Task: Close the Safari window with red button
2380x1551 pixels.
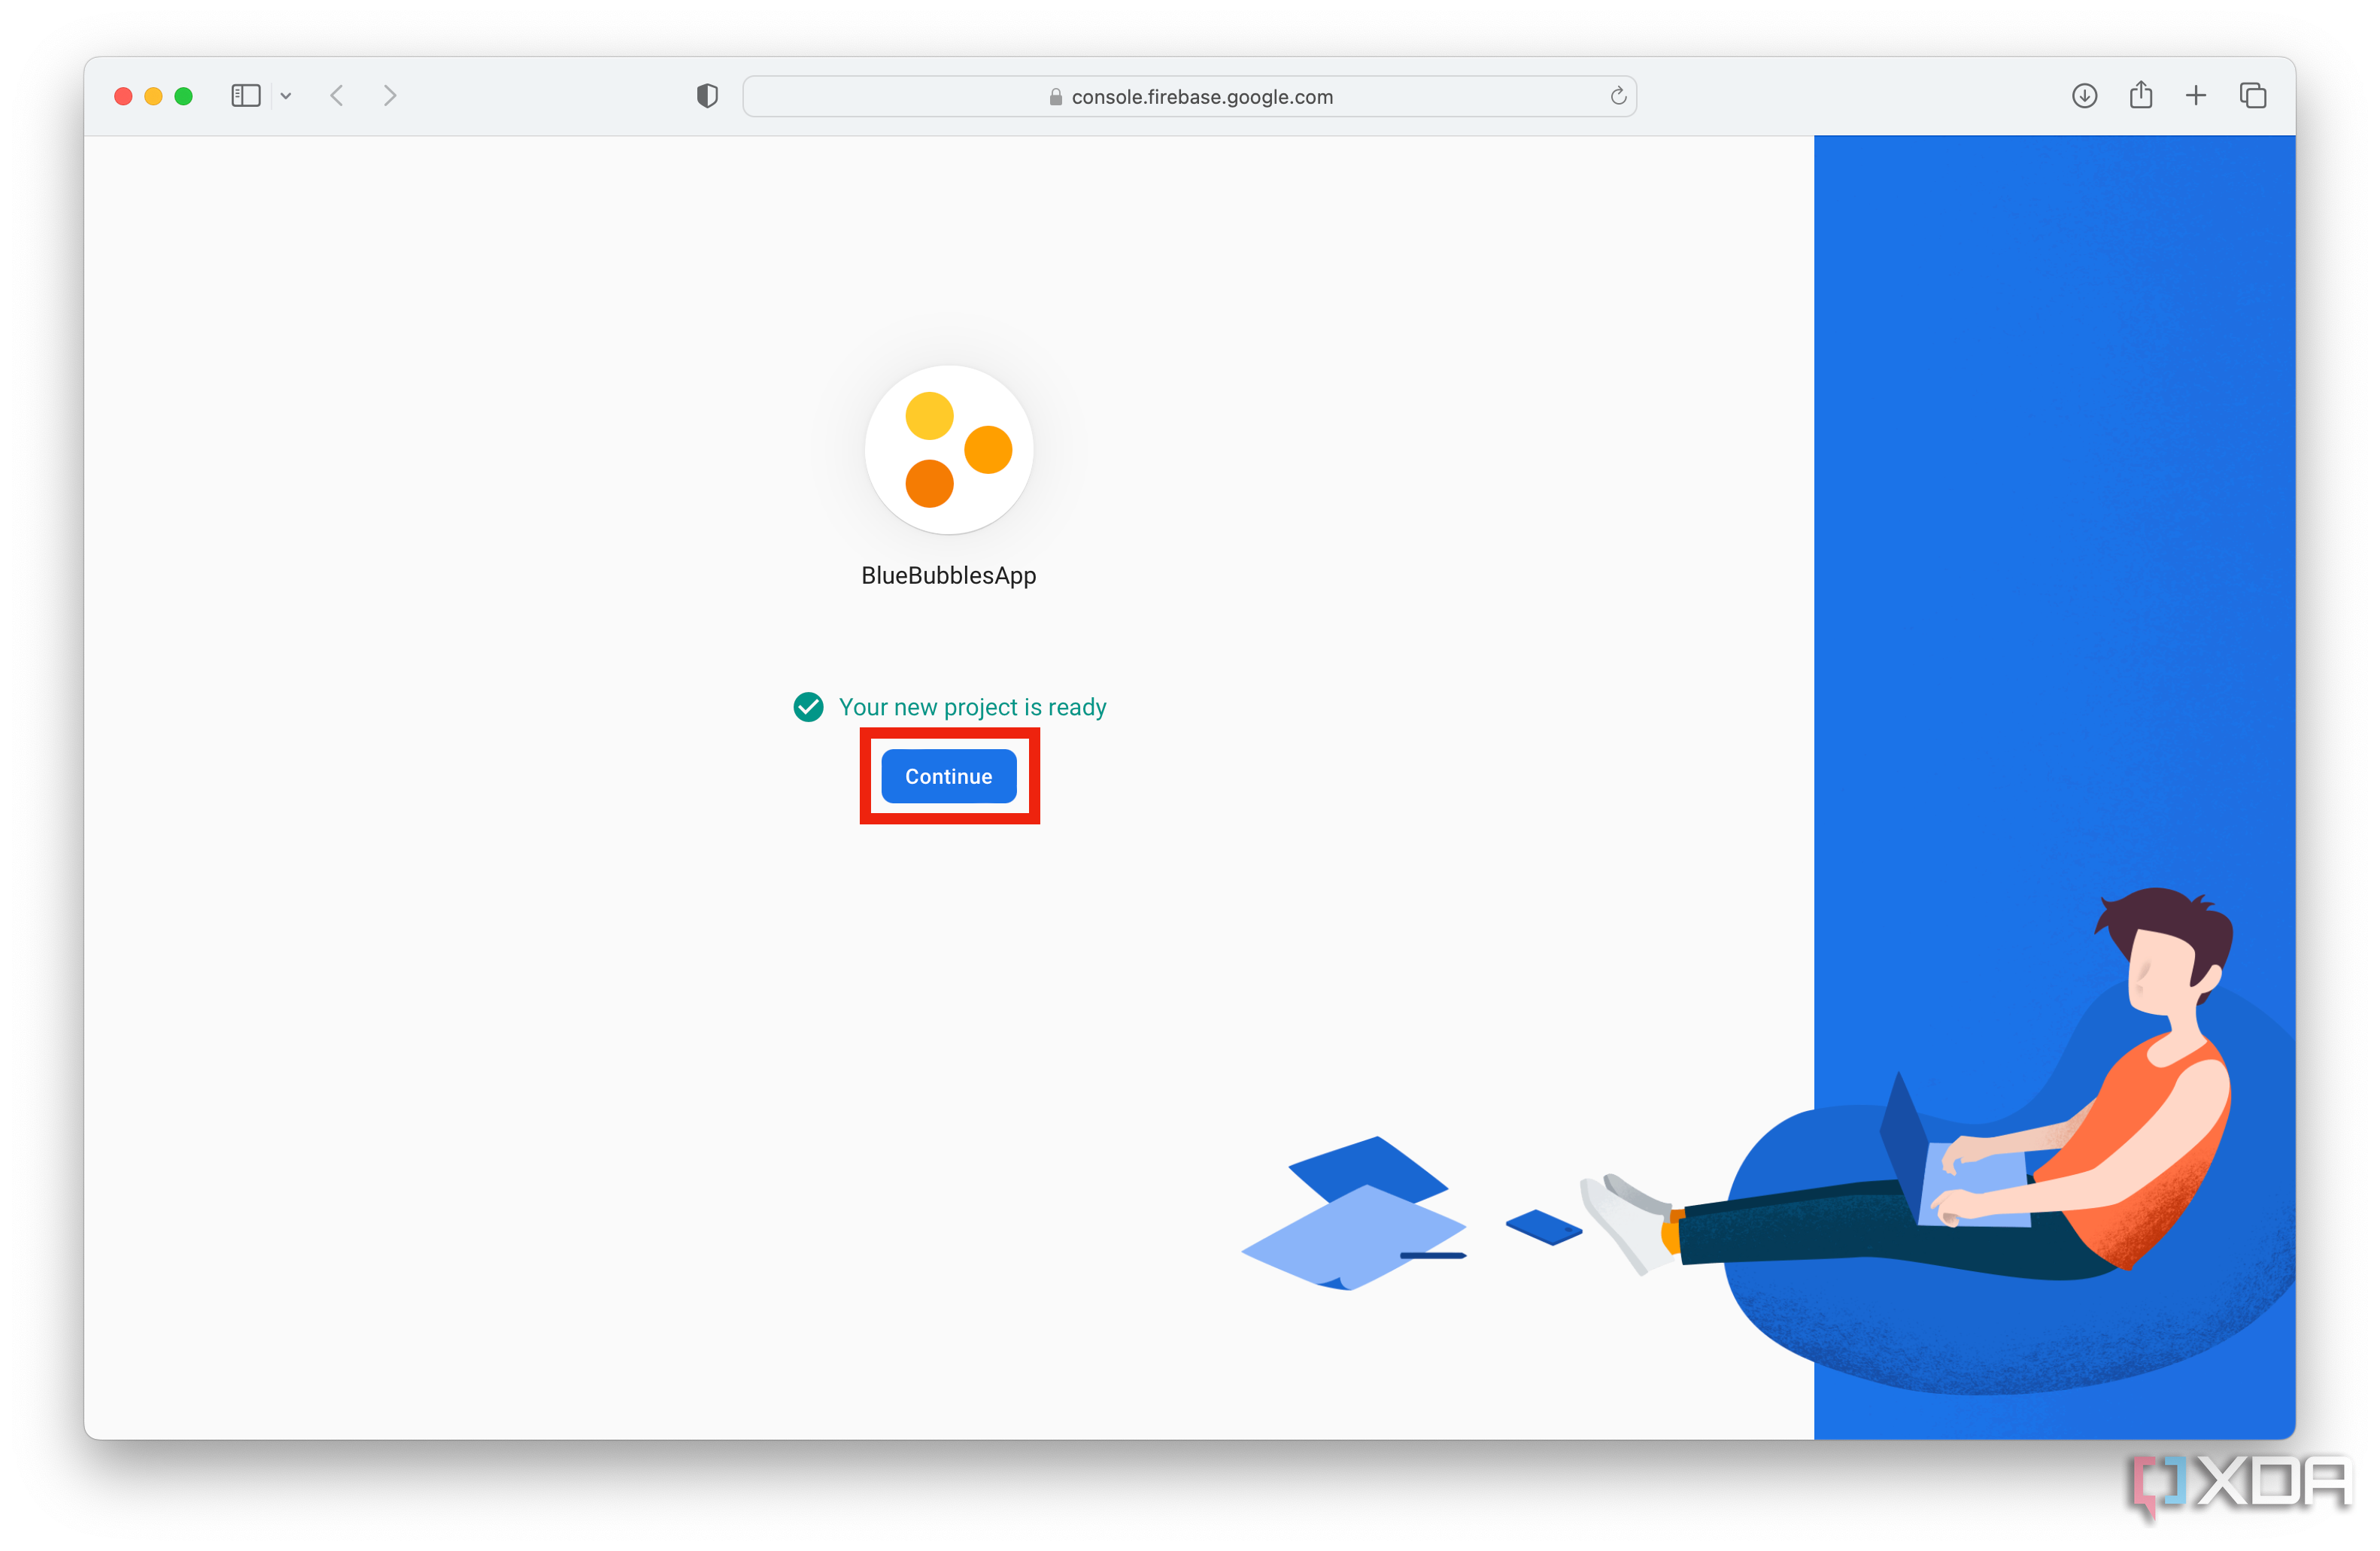Action: [x=123, y=96]
